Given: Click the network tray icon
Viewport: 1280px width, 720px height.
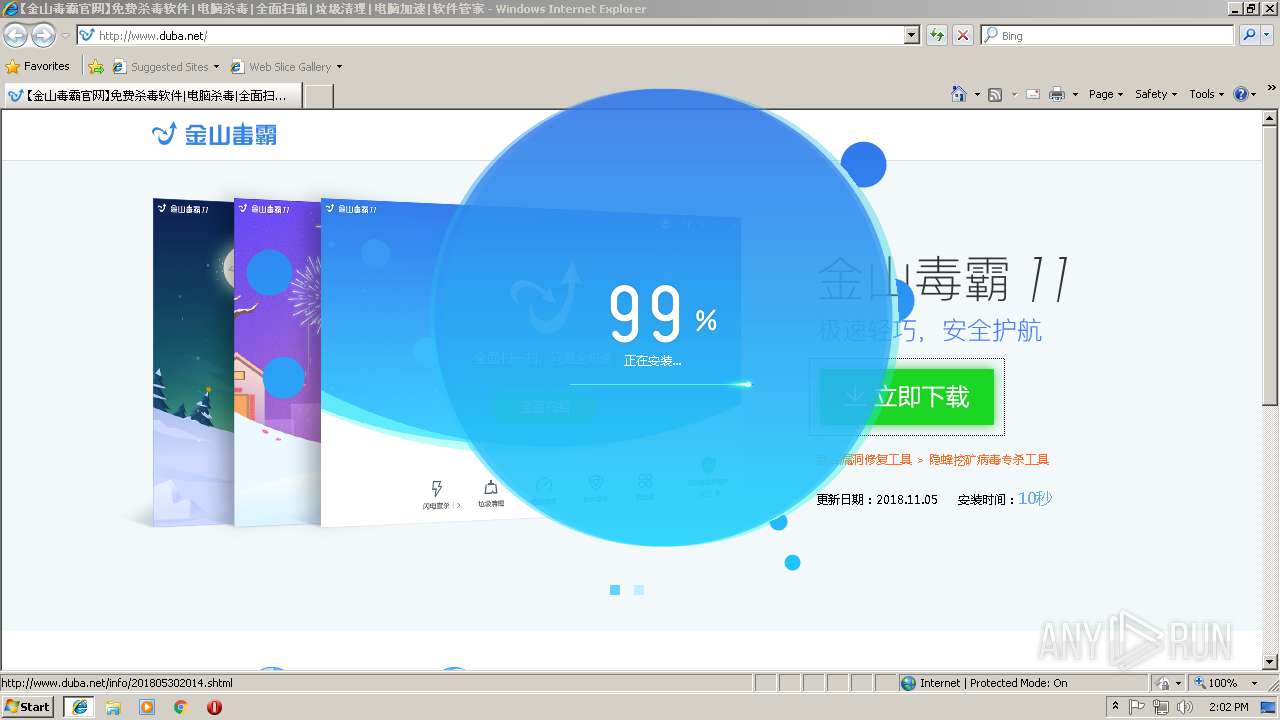Looking at the screenshot, I should (1161, 707).
